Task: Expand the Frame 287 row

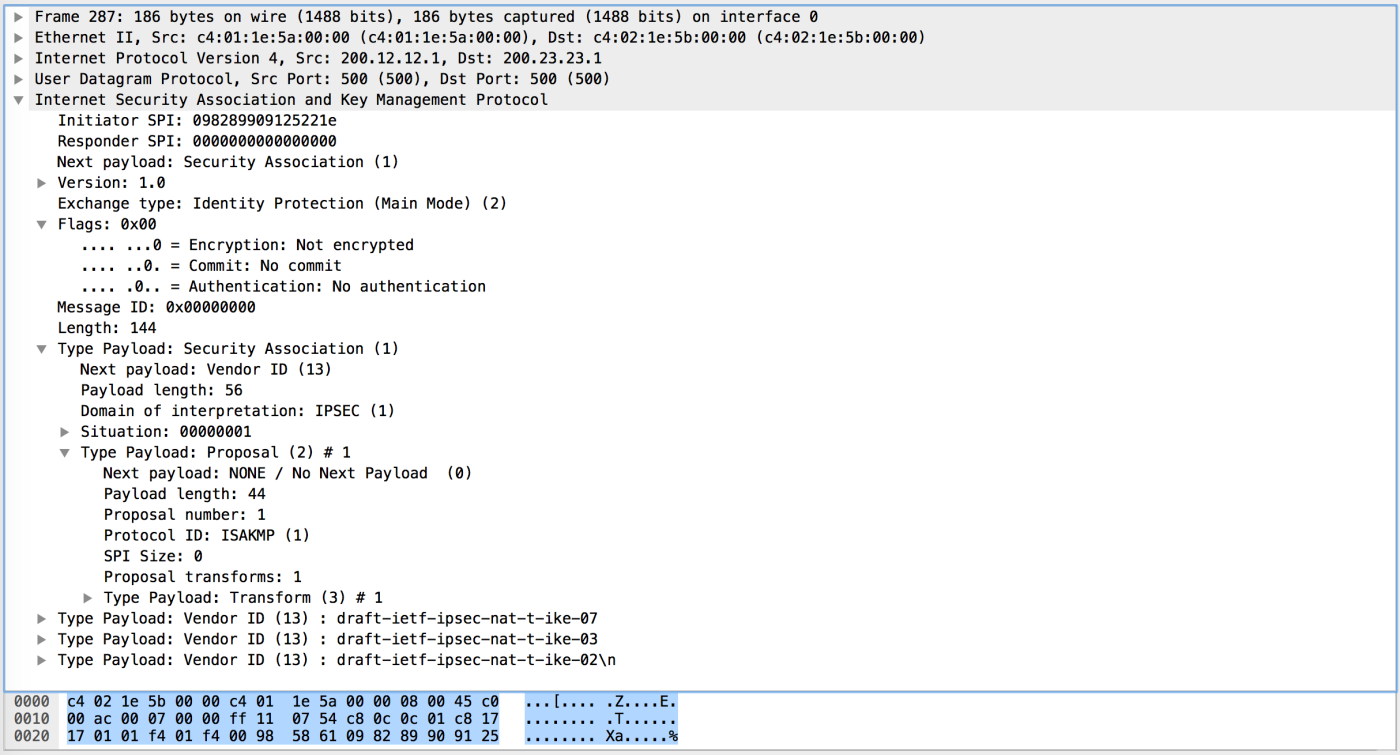Action: tap(18, 17)
